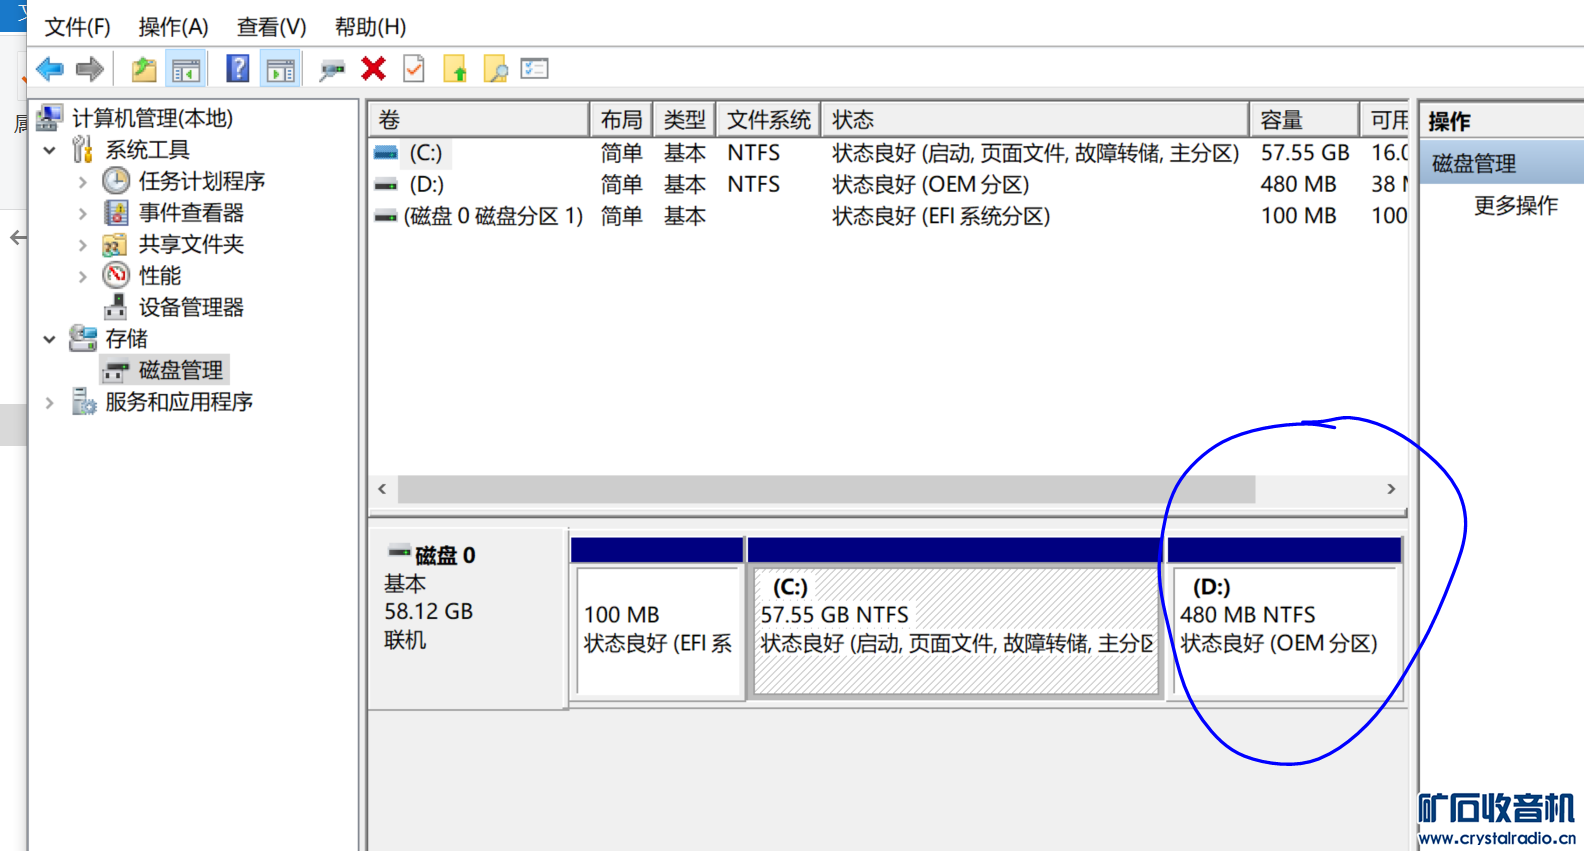Select 计算机管理(本地) root node
The height and width of the screenshot is (851, 1584).
[x=152, y=118]
